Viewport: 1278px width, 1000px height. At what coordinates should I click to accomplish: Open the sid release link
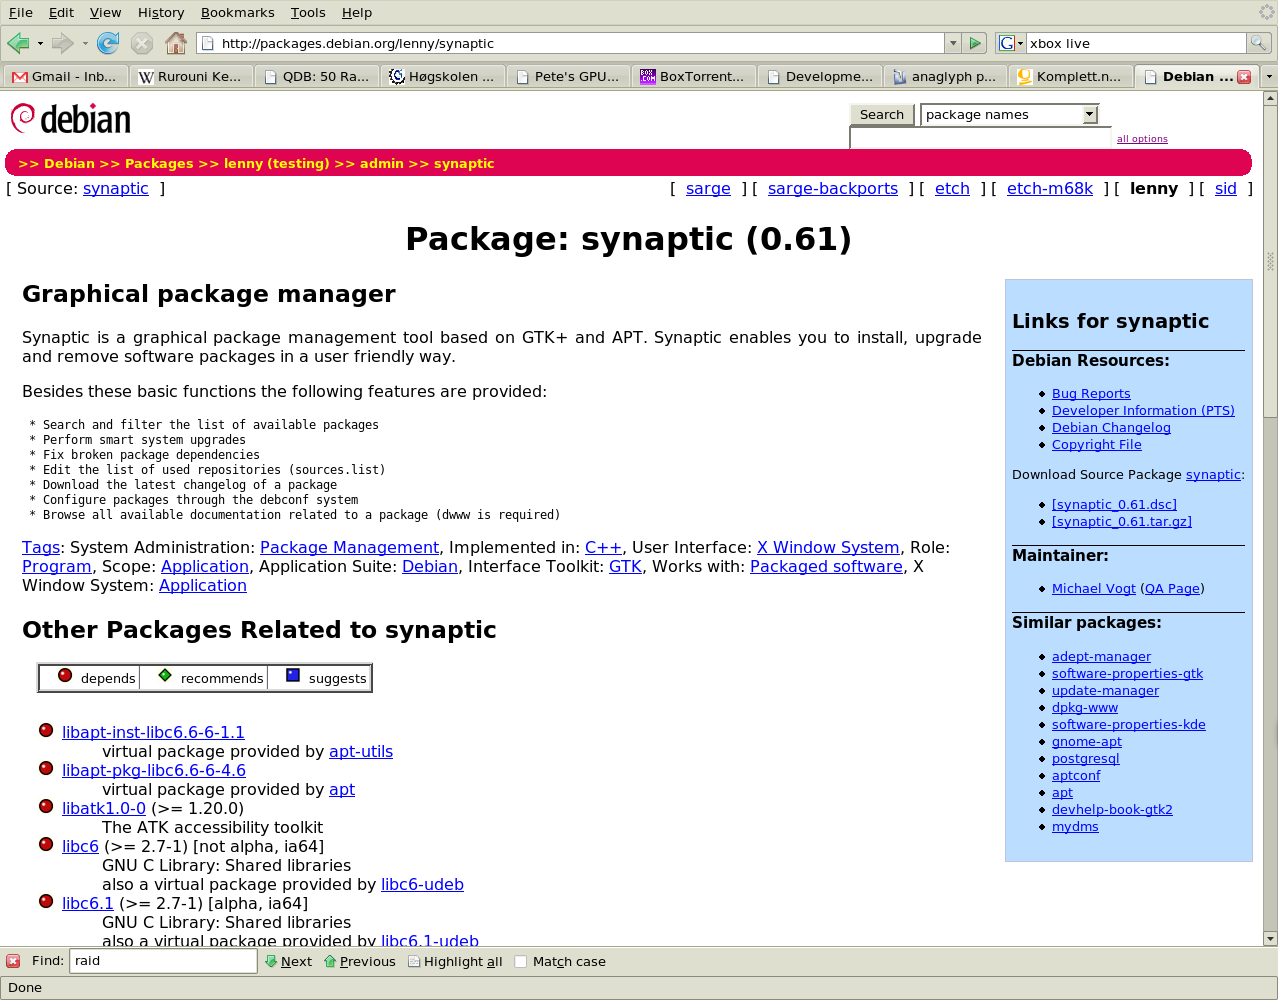(x=1226, y=188)
